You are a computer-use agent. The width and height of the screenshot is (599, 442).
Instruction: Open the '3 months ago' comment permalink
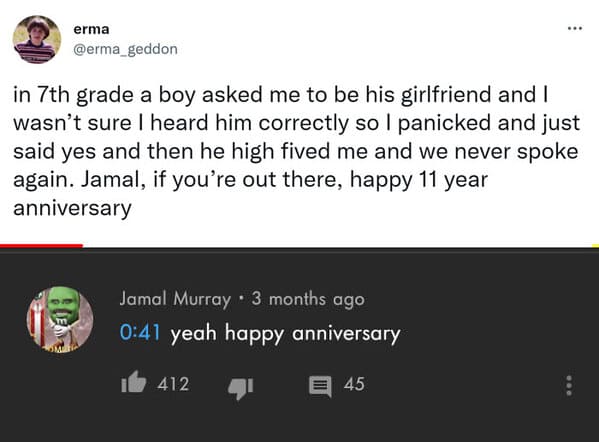click(x=308, y=299)
